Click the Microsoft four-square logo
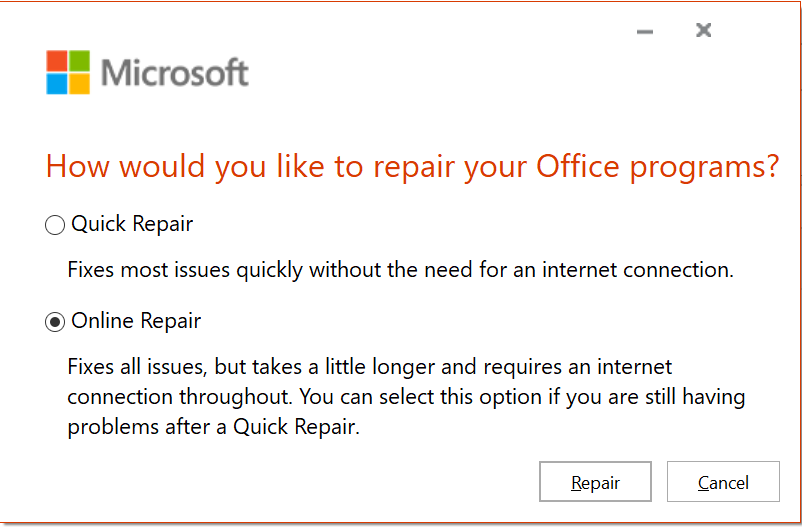 (x=68, y=72)
